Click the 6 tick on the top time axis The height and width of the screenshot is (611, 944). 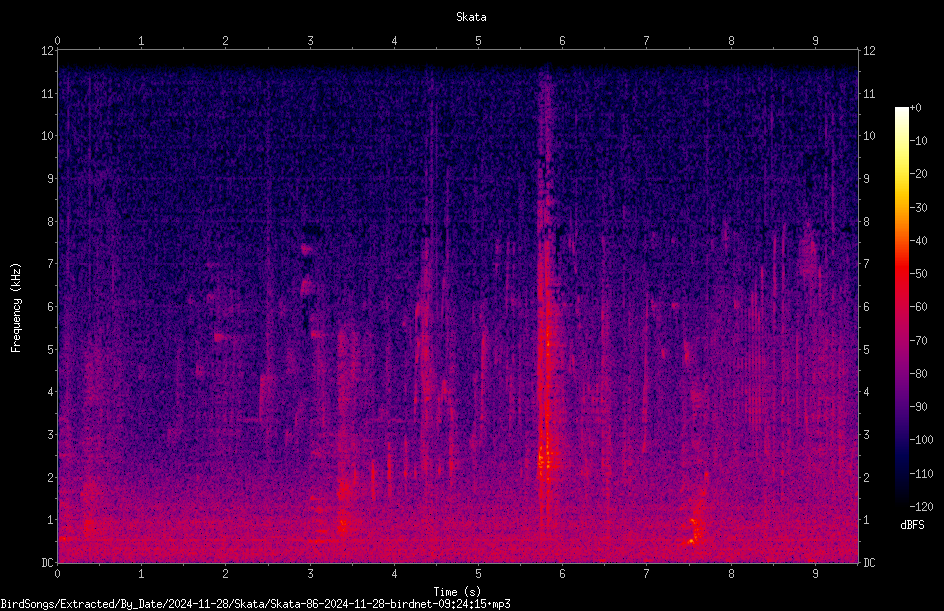[x=562, y=41]
